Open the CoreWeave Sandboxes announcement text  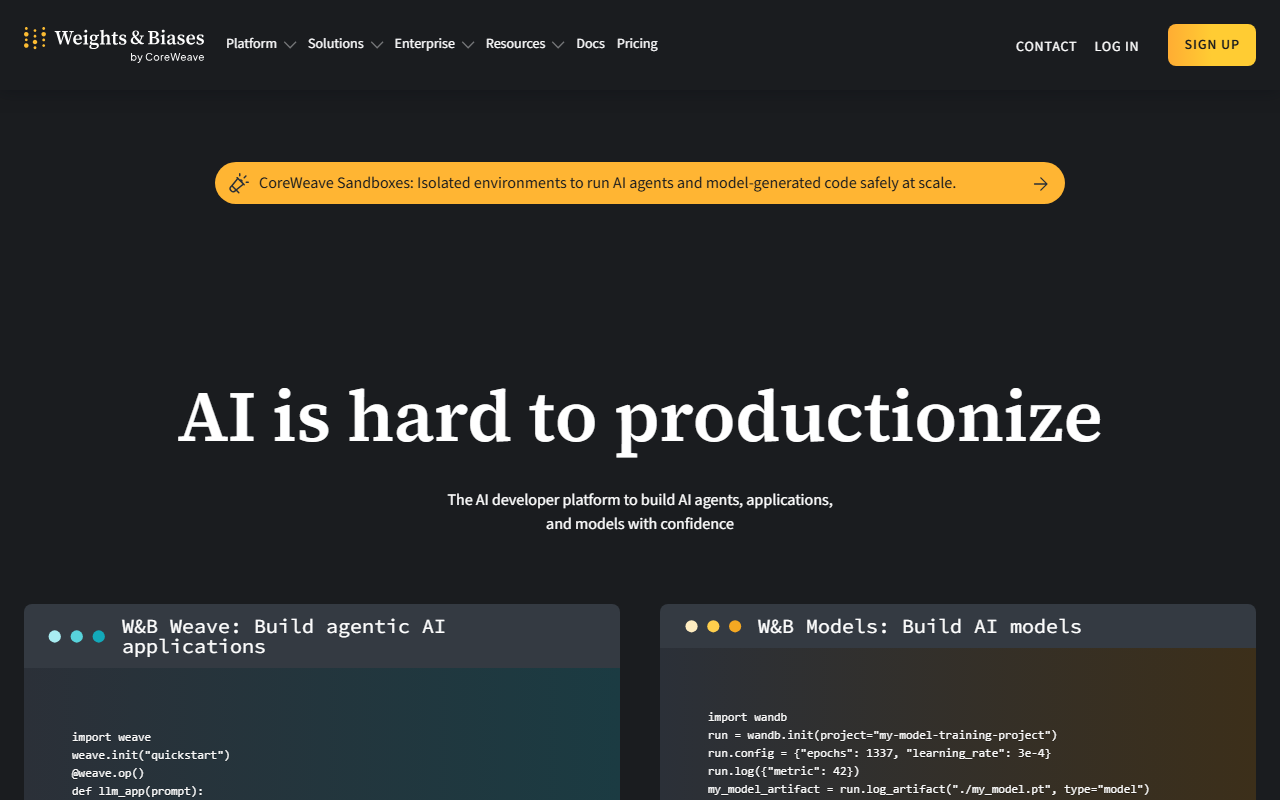click(607, 183)
